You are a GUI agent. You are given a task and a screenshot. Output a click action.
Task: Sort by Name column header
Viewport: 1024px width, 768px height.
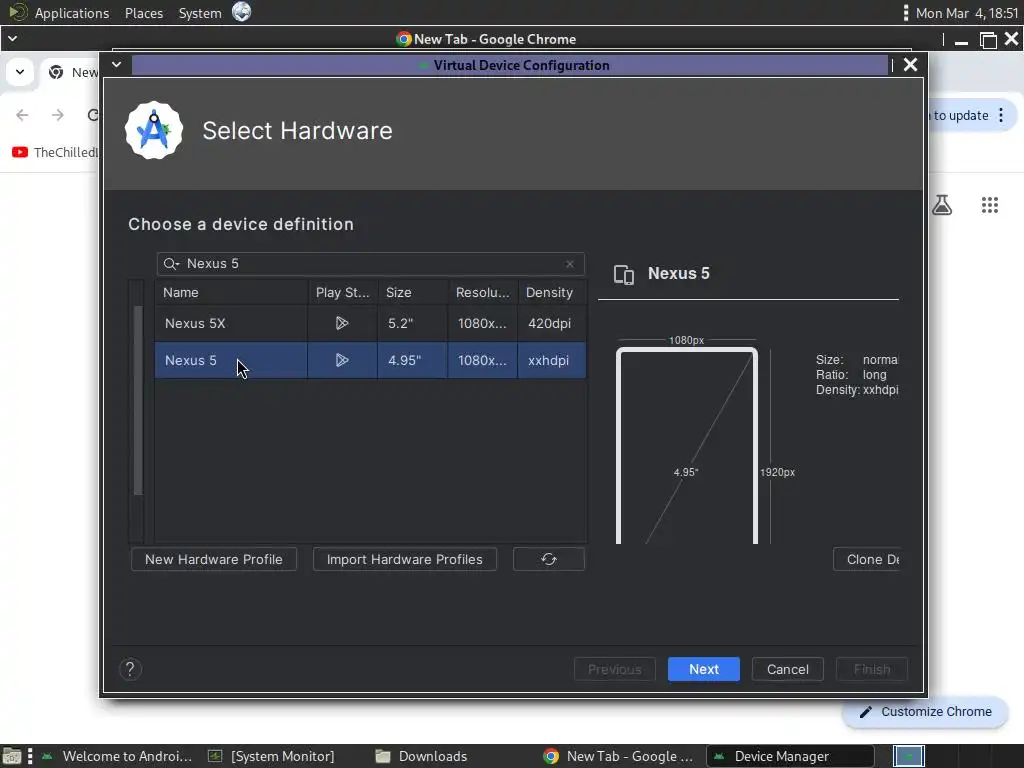(x=231, y=293)
